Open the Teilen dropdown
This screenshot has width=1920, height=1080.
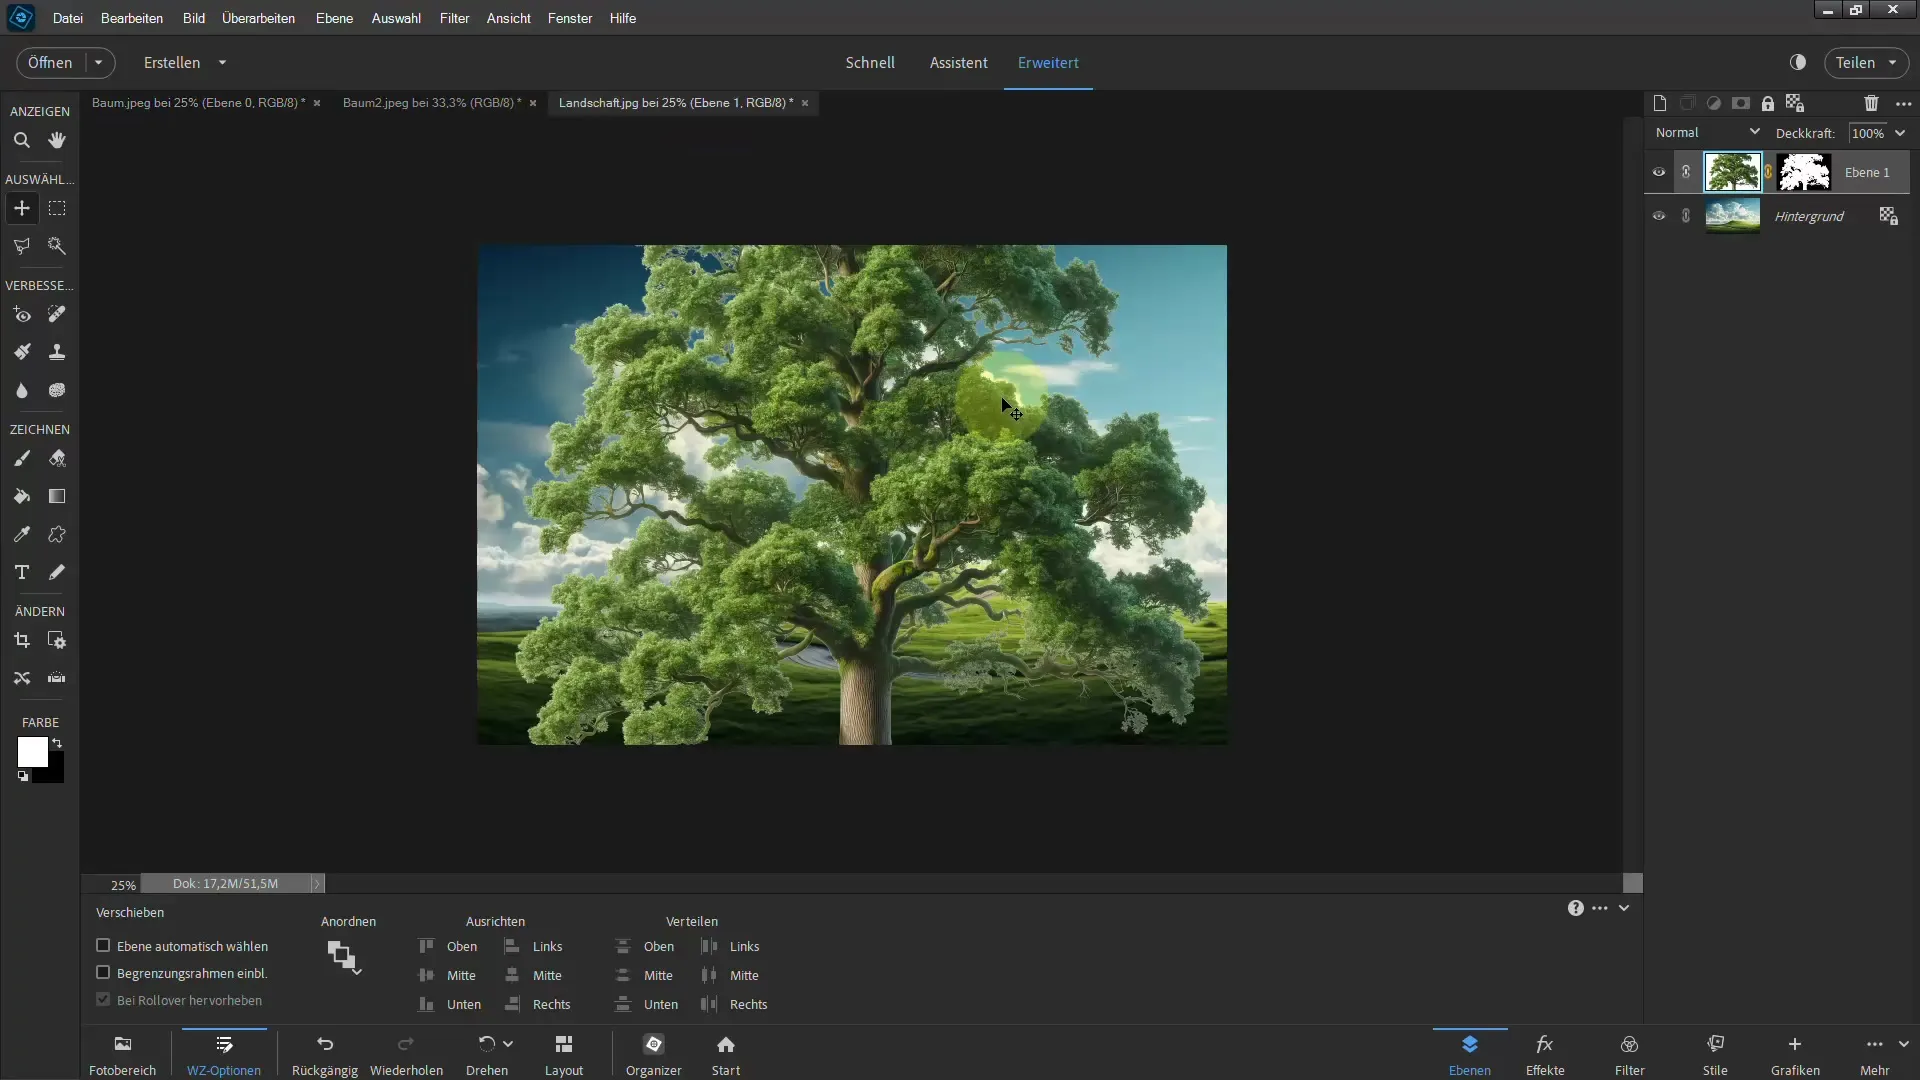(1866, 62)
